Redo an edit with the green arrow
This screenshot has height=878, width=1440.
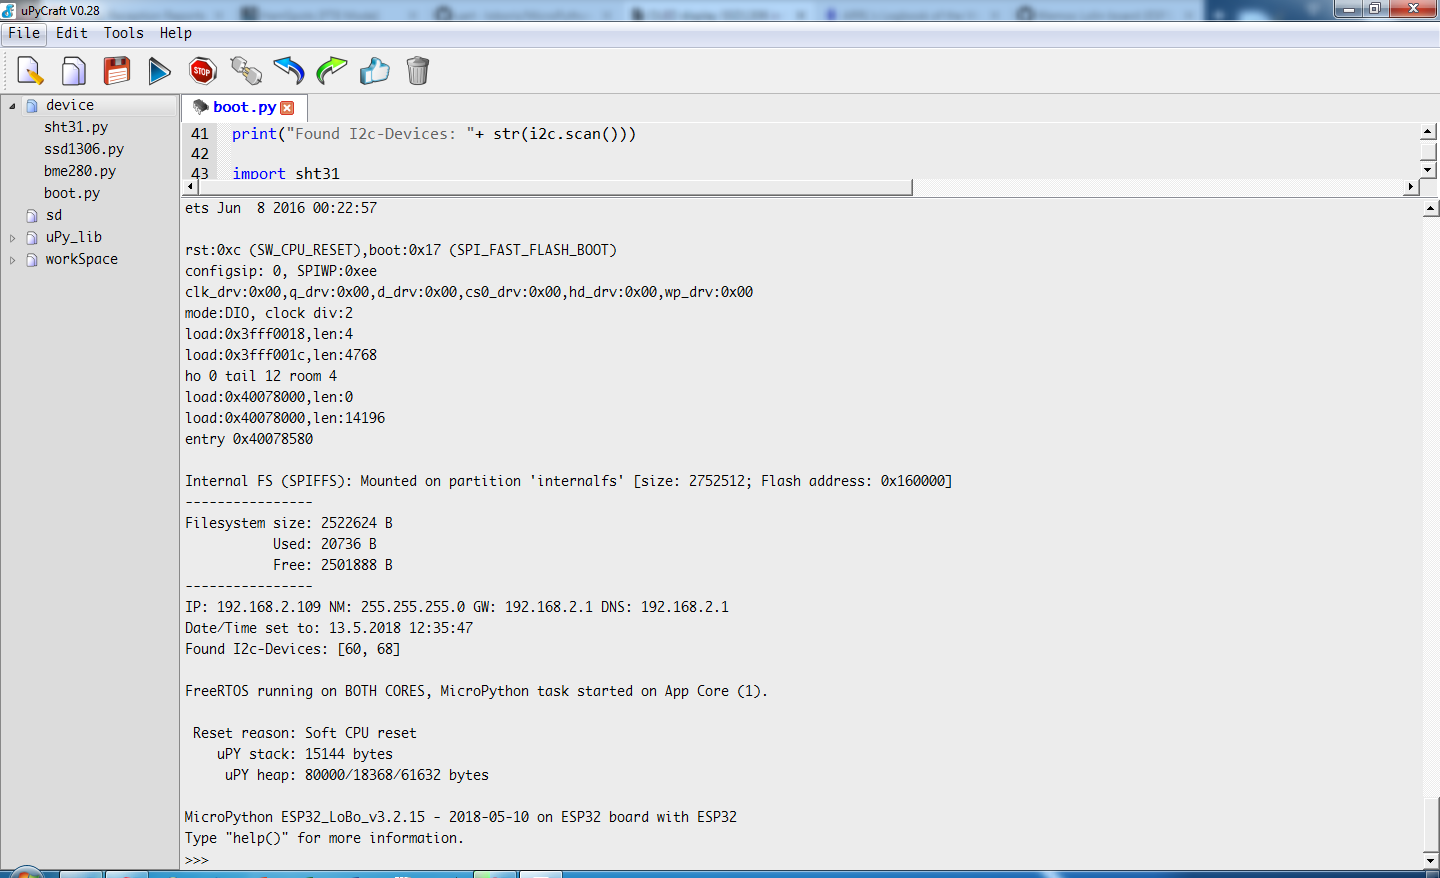coord(331,70)
